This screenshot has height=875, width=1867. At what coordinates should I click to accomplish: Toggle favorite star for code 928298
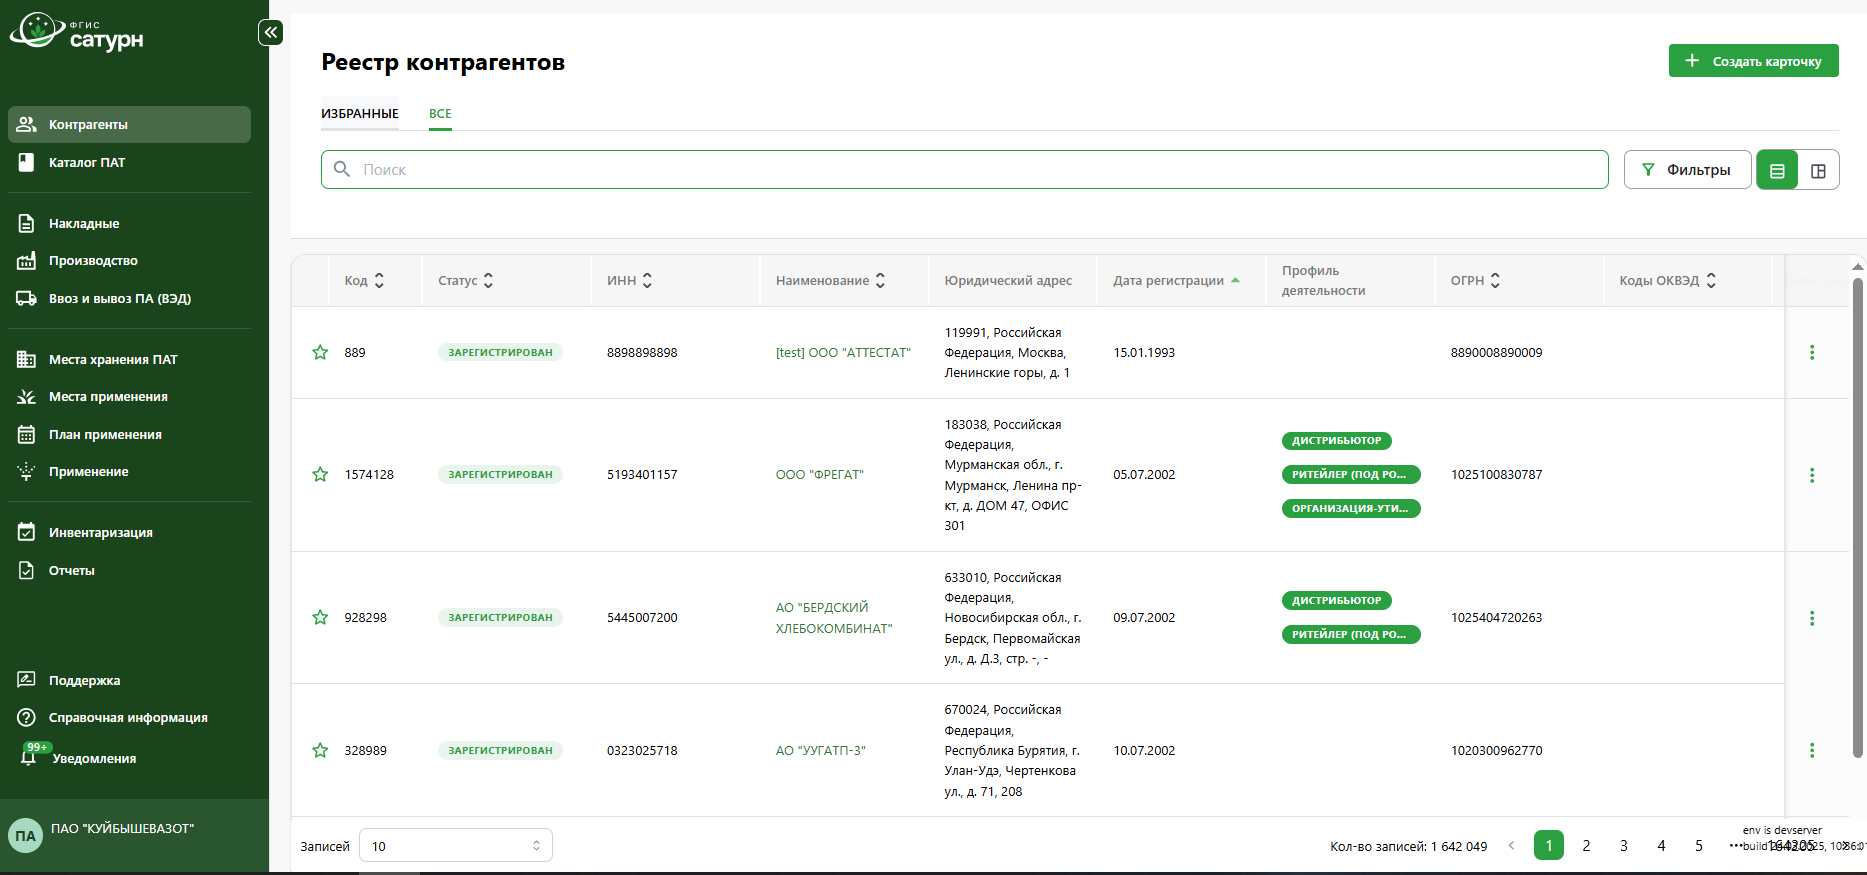[x=320, y=617]
